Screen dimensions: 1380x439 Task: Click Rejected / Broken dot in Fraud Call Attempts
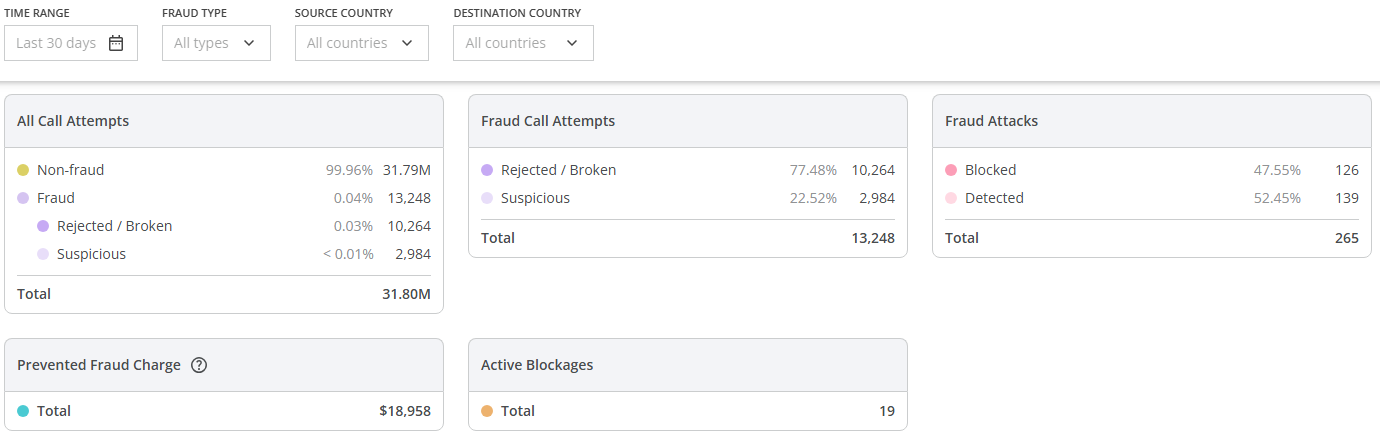tap(487, 170)
